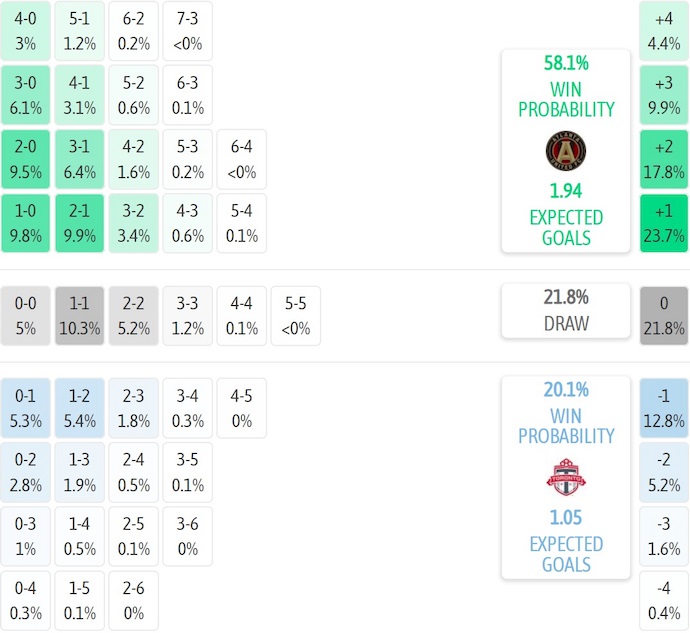Select the 2-0 scoreline at 9.5%

click(25, 160)
